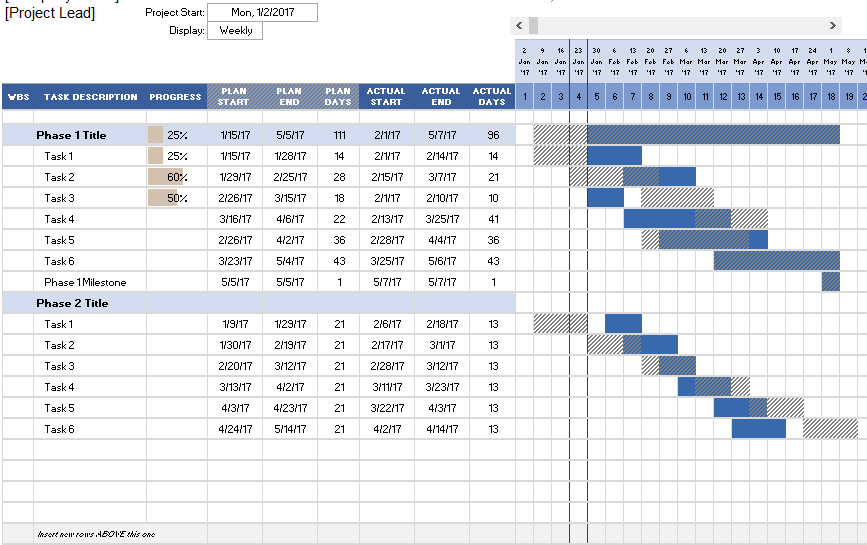Select the PLAN DAYS column header
Viewport: 867px width, 545px height.
(x=338, y=97)
